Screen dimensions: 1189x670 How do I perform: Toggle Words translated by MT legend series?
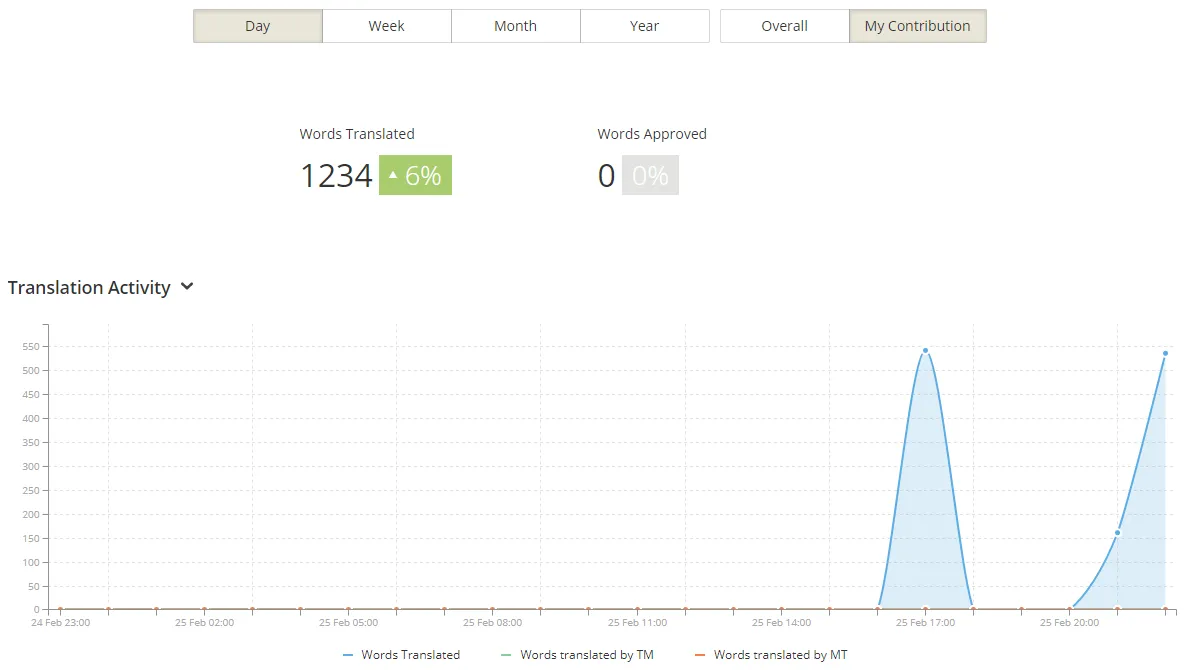771,655
